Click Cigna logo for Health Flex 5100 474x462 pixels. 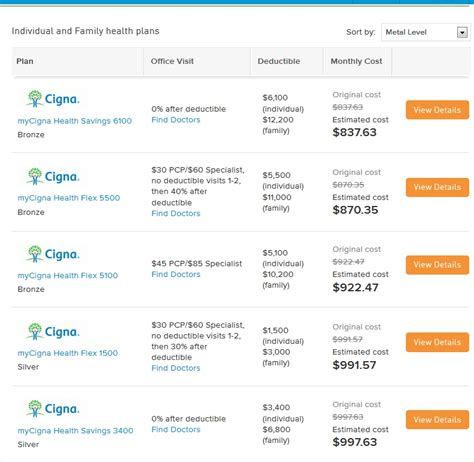click(53, 254)
